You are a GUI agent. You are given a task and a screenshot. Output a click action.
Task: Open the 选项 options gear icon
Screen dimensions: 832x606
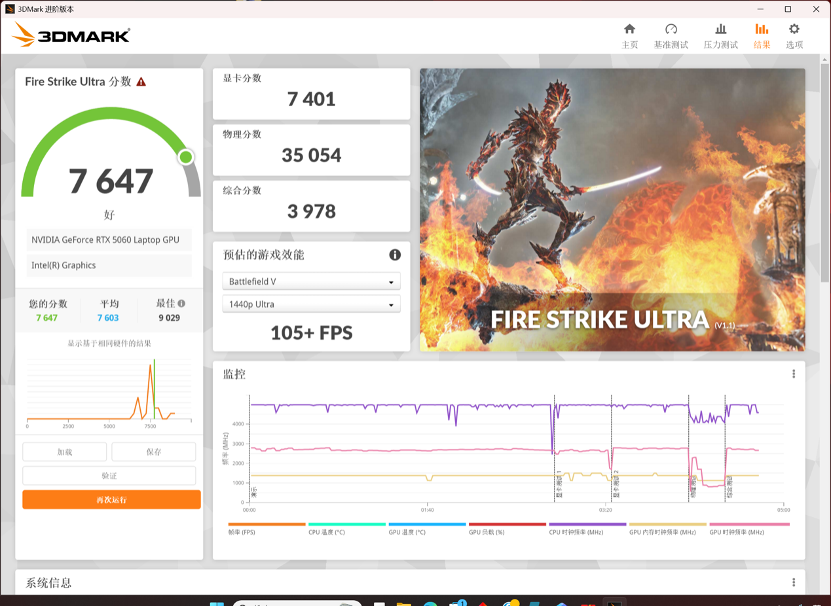[x=794, y=29]
